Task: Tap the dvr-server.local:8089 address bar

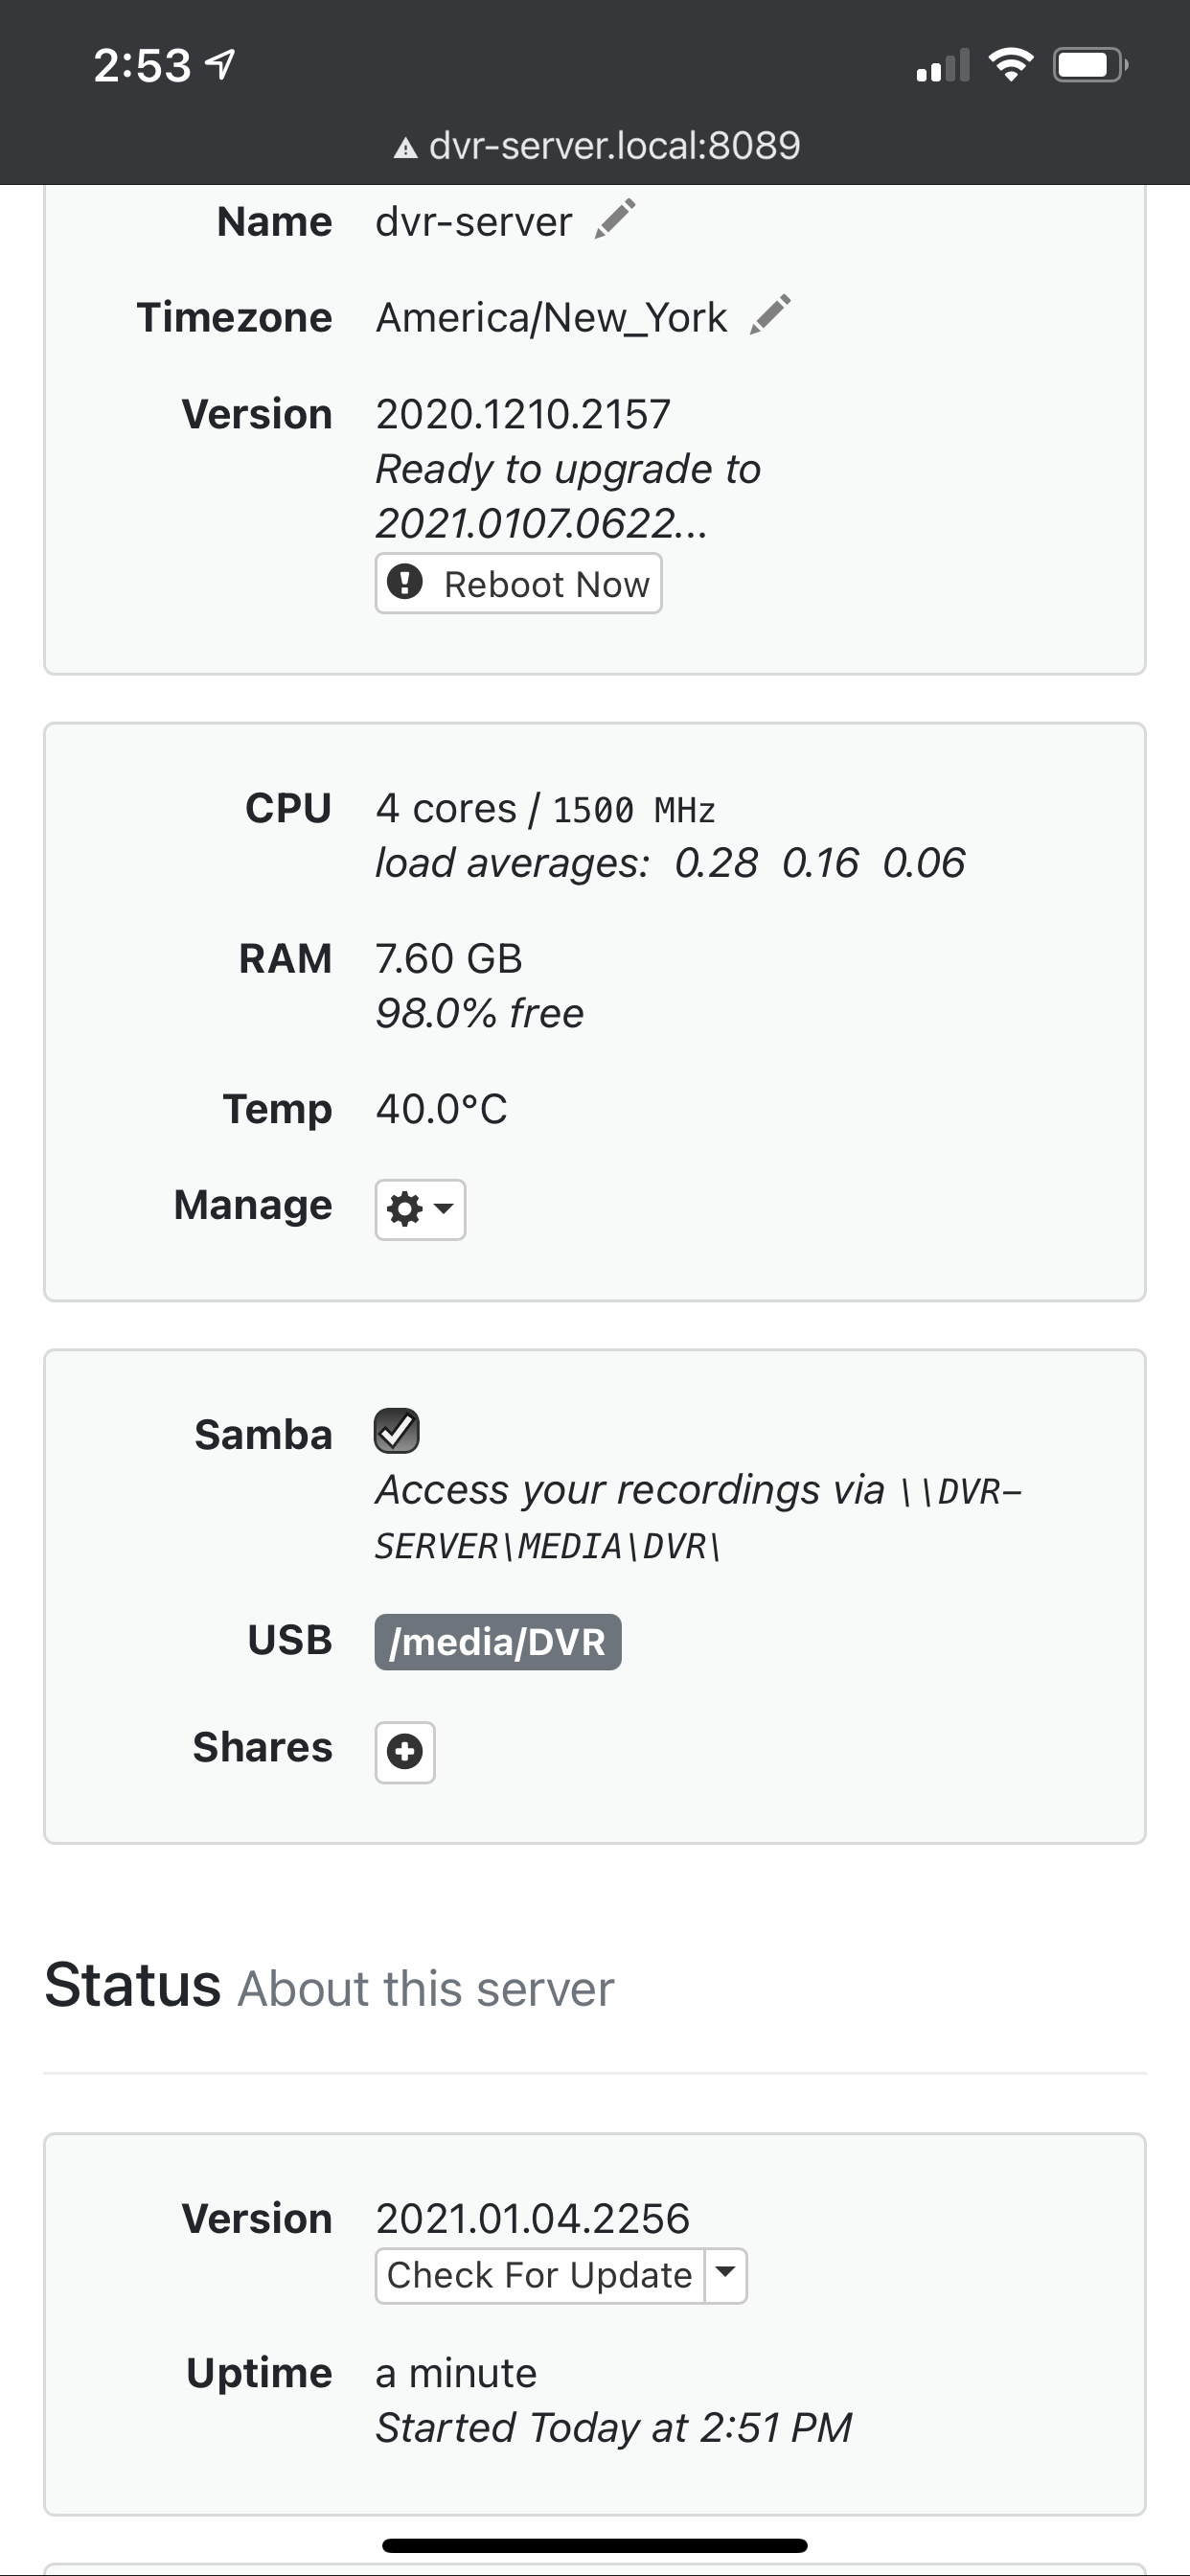Action: [614, 146]
